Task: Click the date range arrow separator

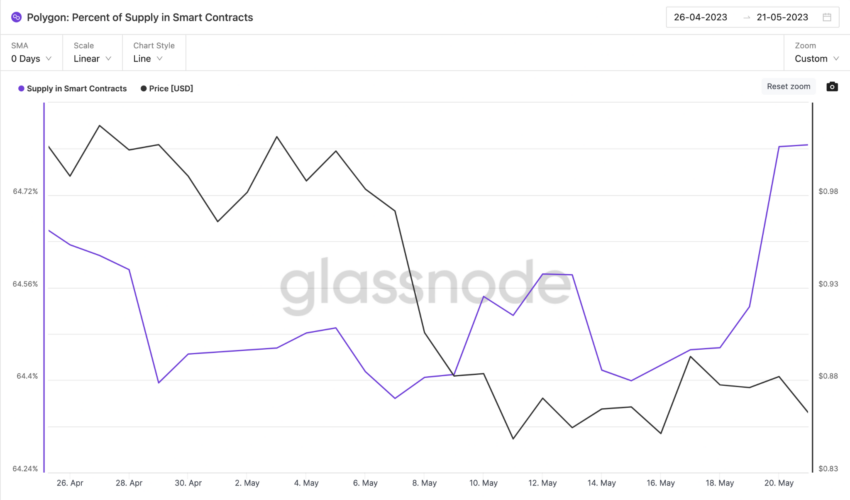Action: click(x=746, y=17)
